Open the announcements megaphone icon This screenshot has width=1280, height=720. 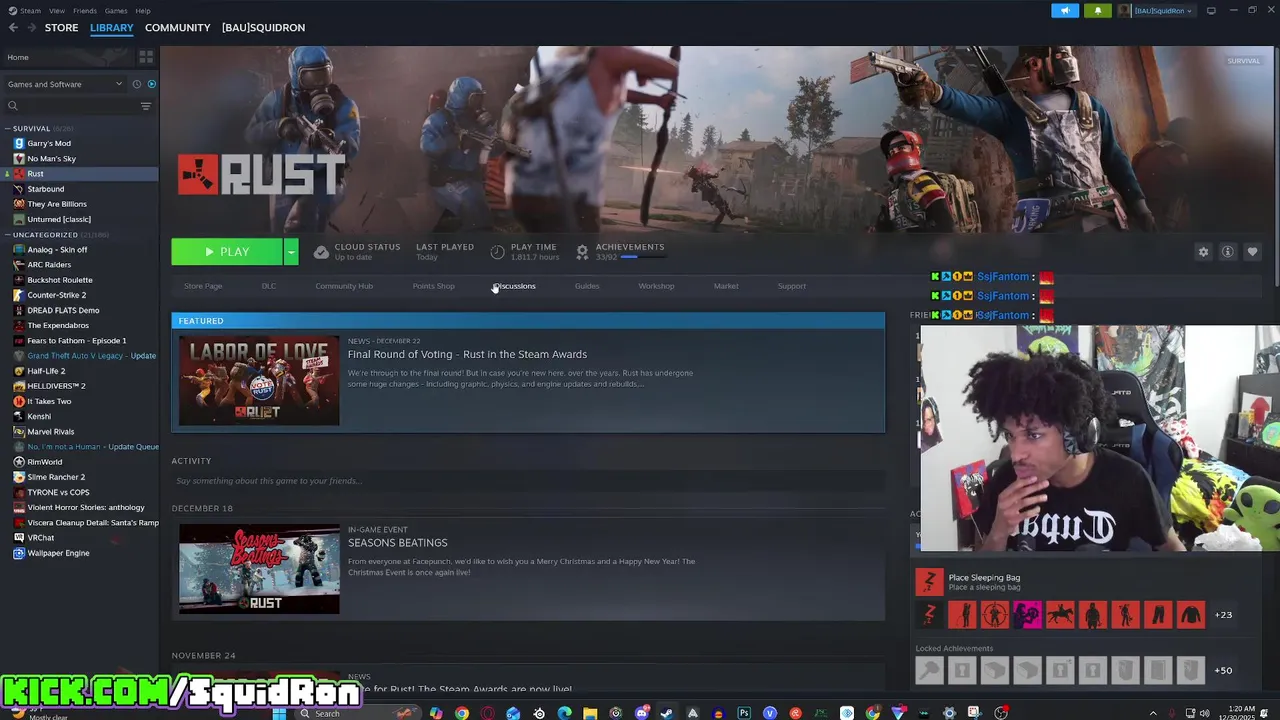(x=1065, y=11)
